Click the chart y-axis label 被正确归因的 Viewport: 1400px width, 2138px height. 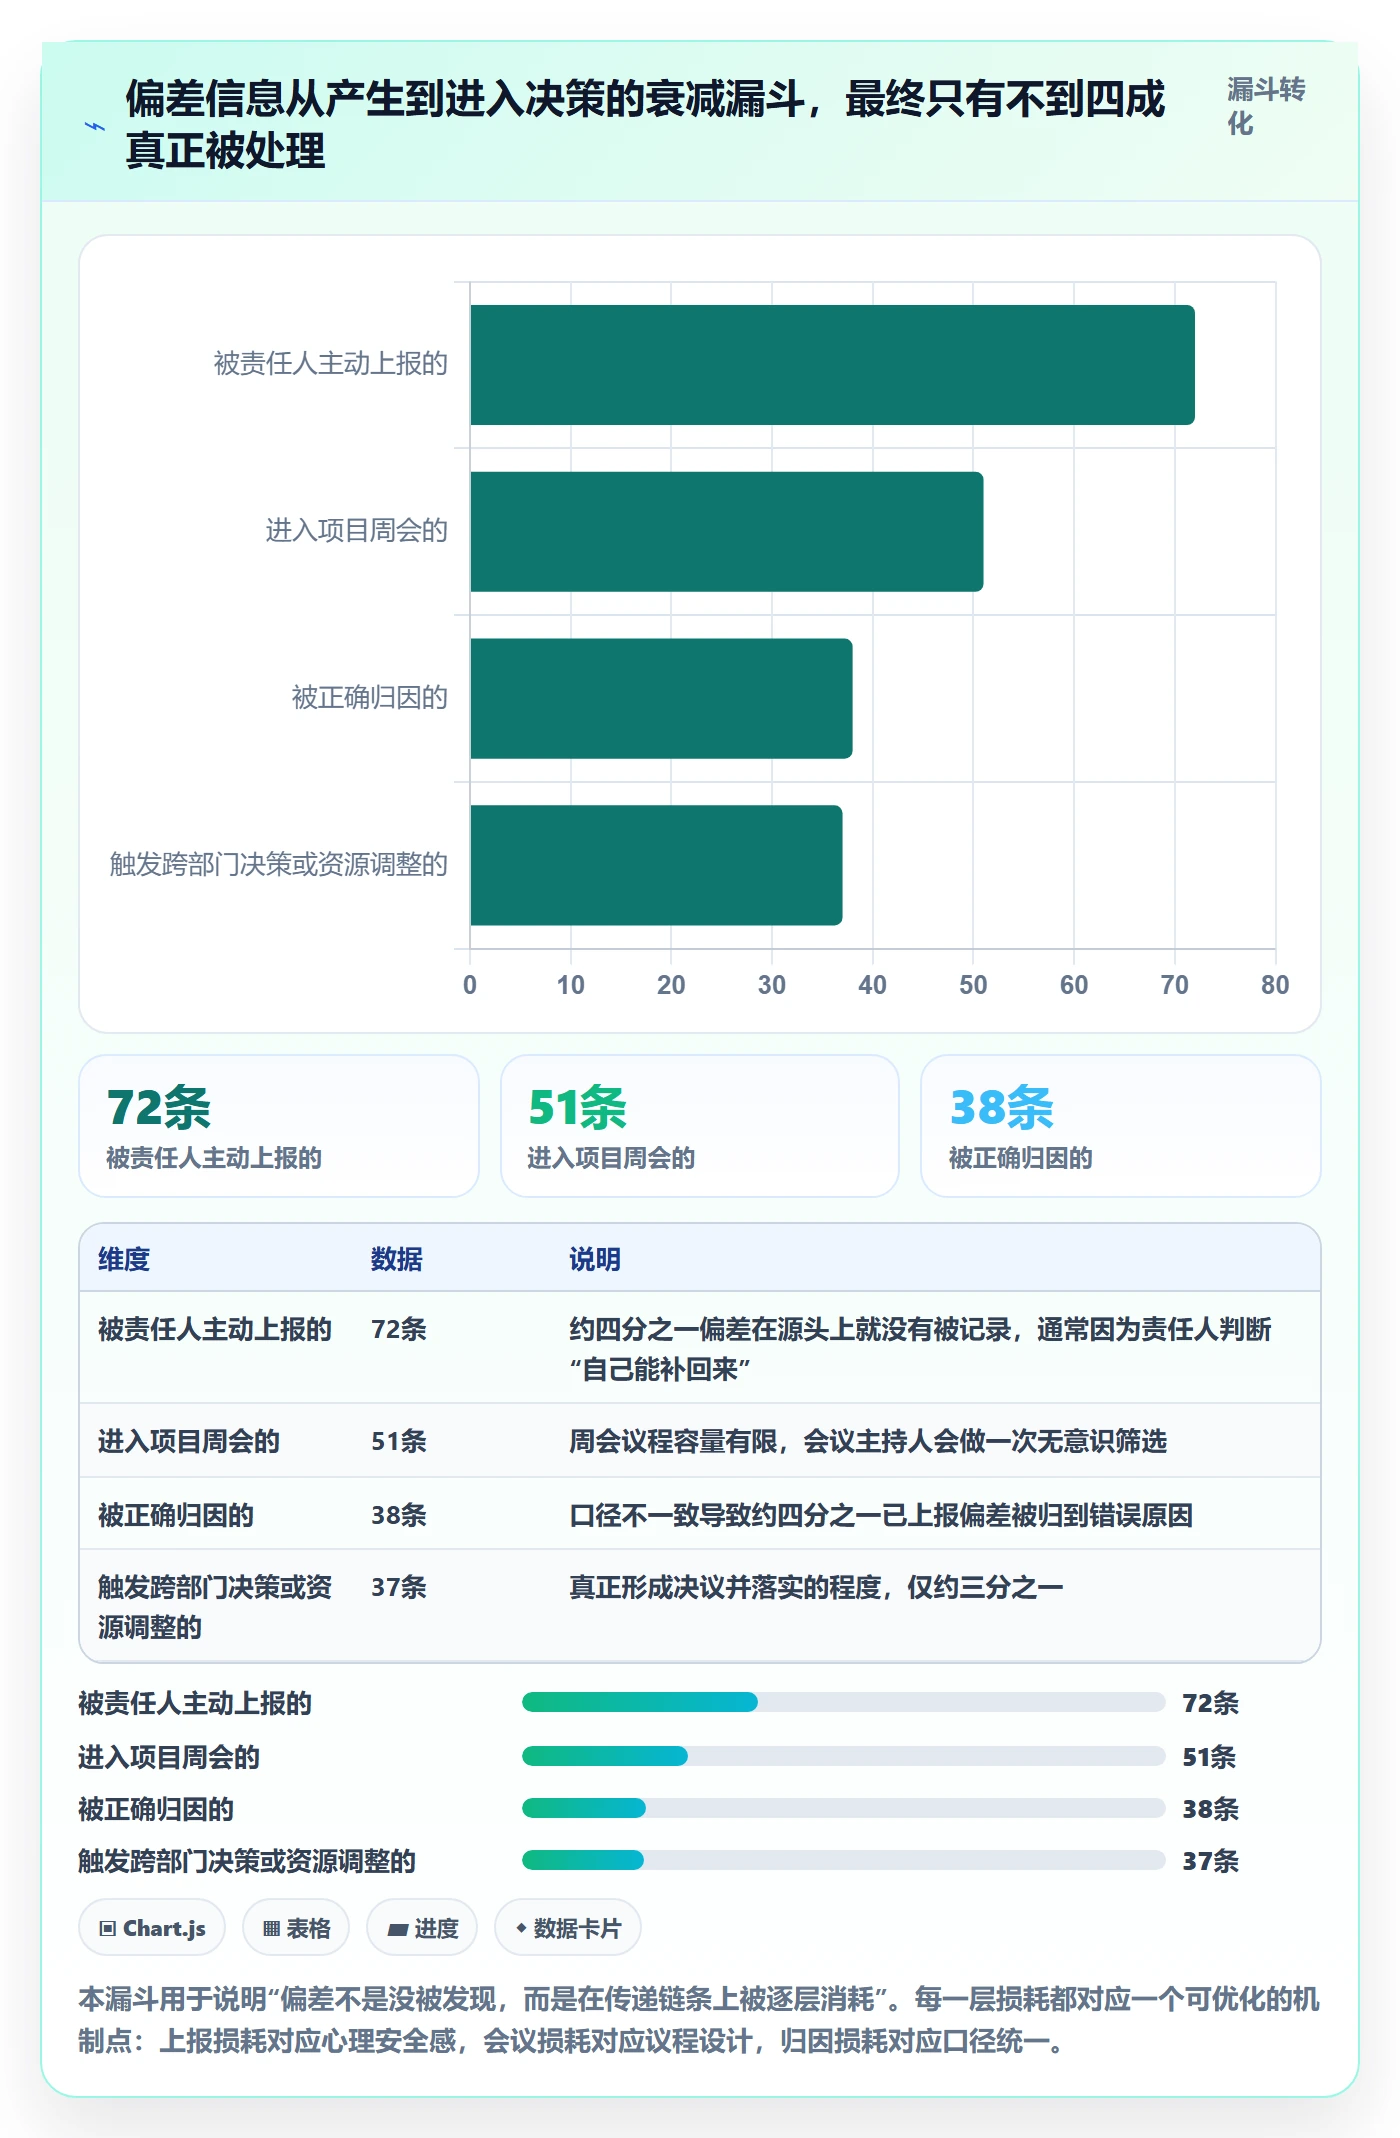click(369, 698)
